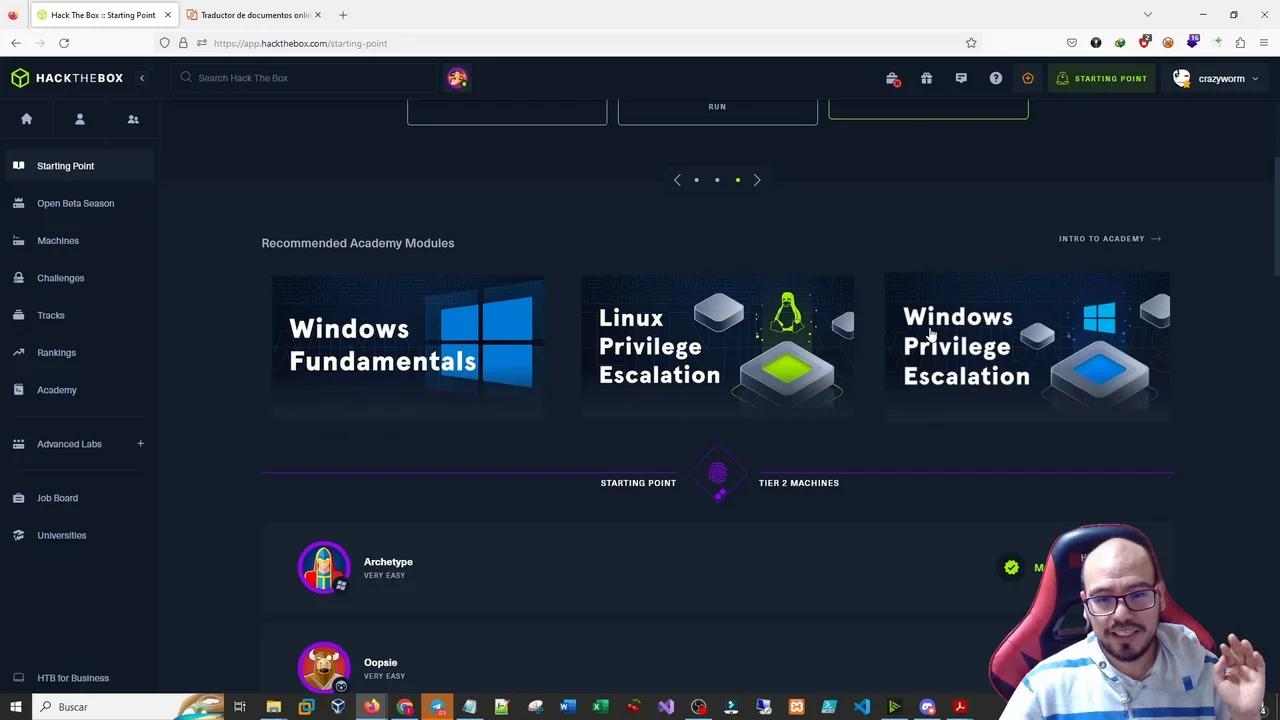Open the crazyworm user dropdown
The width and height of the screenshot is (1280, 720).
[1220, 78]
